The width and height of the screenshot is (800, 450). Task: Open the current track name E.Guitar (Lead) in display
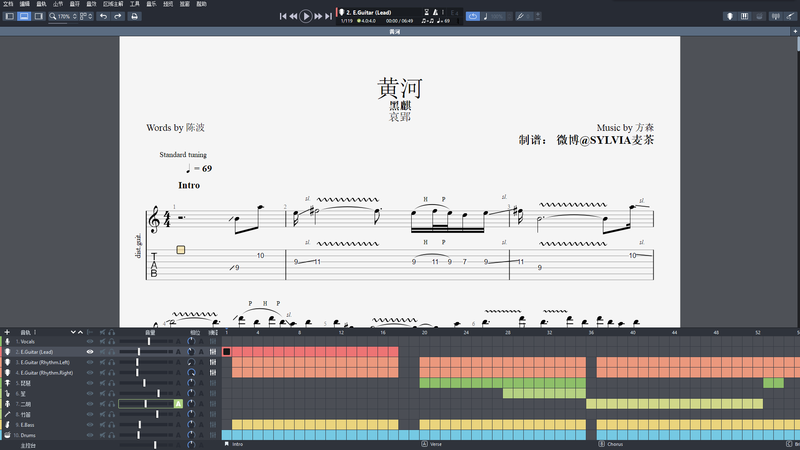coord(368,12)
